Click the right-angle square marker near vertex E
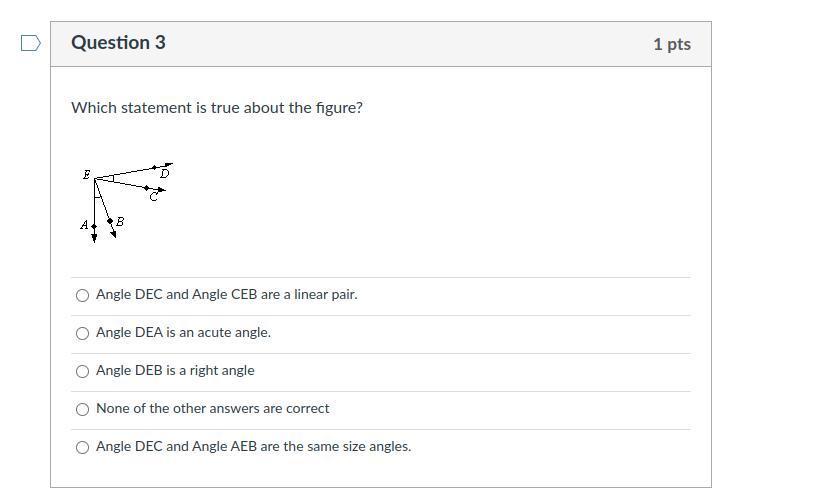 pyautogui.click(x=110, y=179)
